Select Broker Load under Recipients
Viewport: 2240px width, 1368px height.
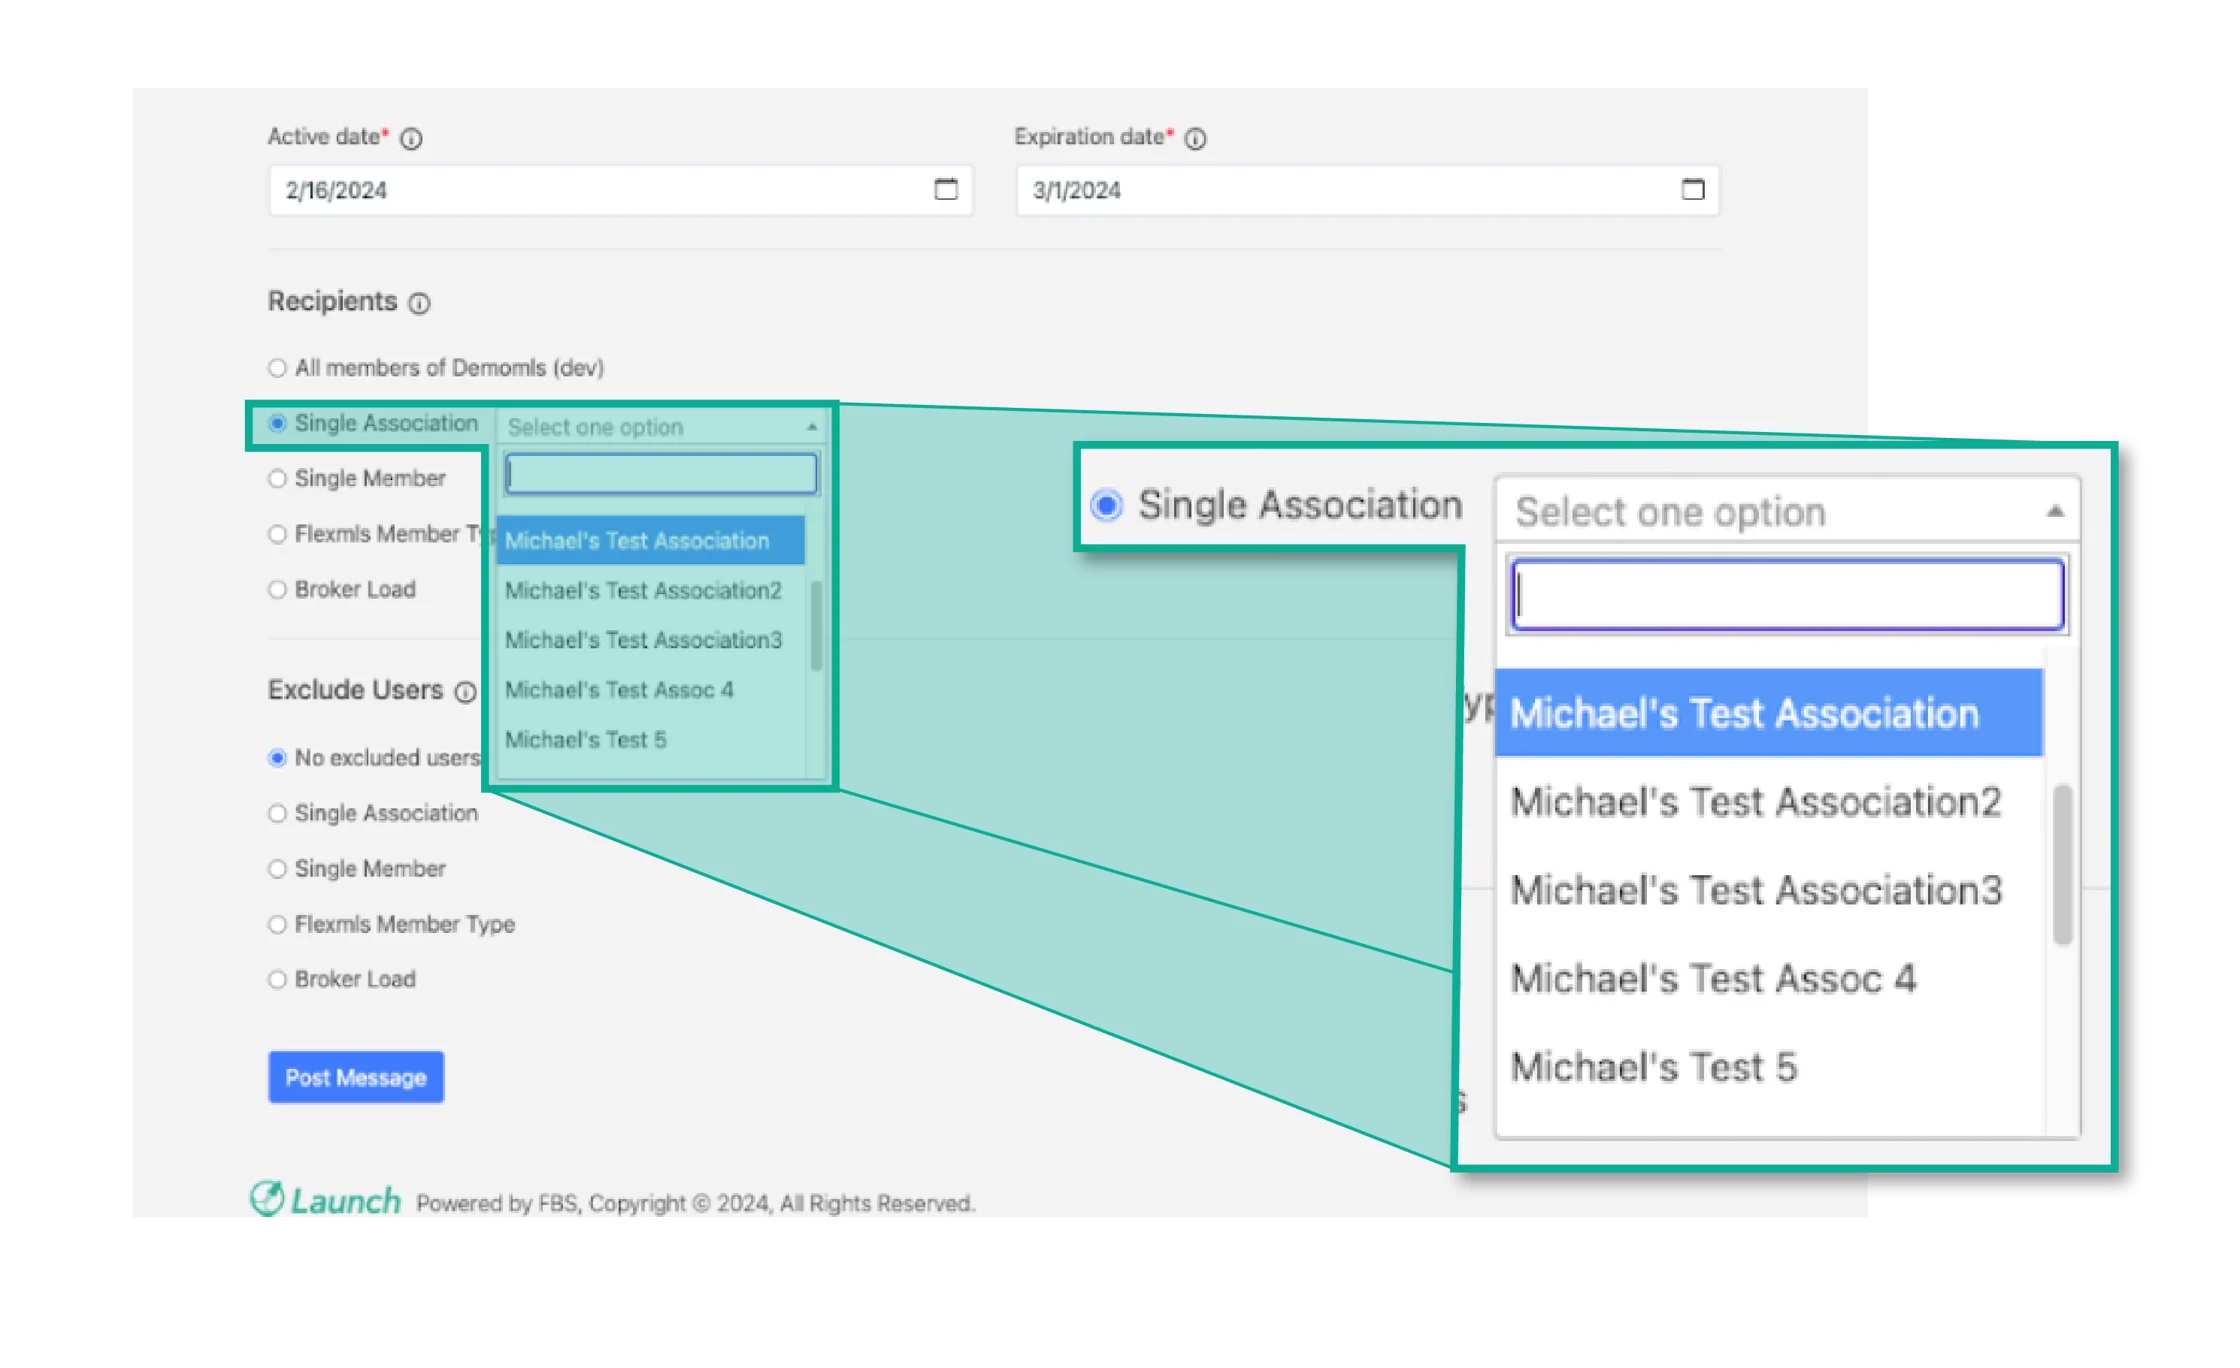click(277, 590)
